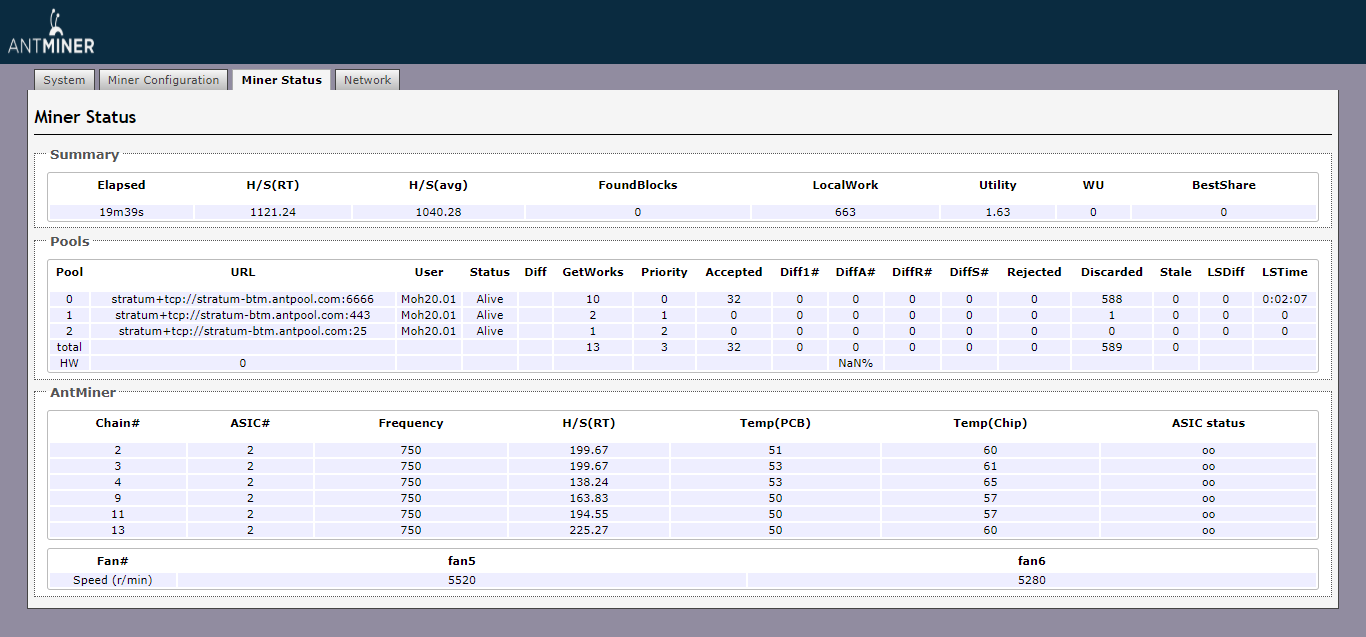Select the Utility column header
The height and width of the screenshot is (637, 1366).
click(x=998, y=185)
